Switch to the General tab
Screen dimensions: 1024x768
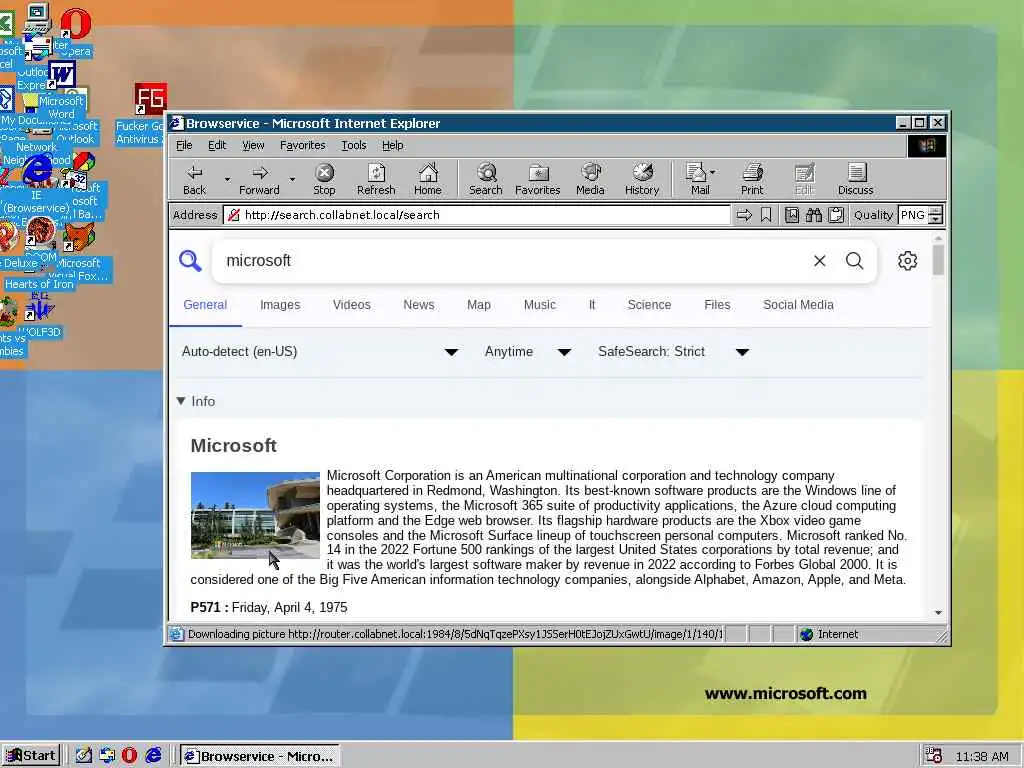[205, 305]
